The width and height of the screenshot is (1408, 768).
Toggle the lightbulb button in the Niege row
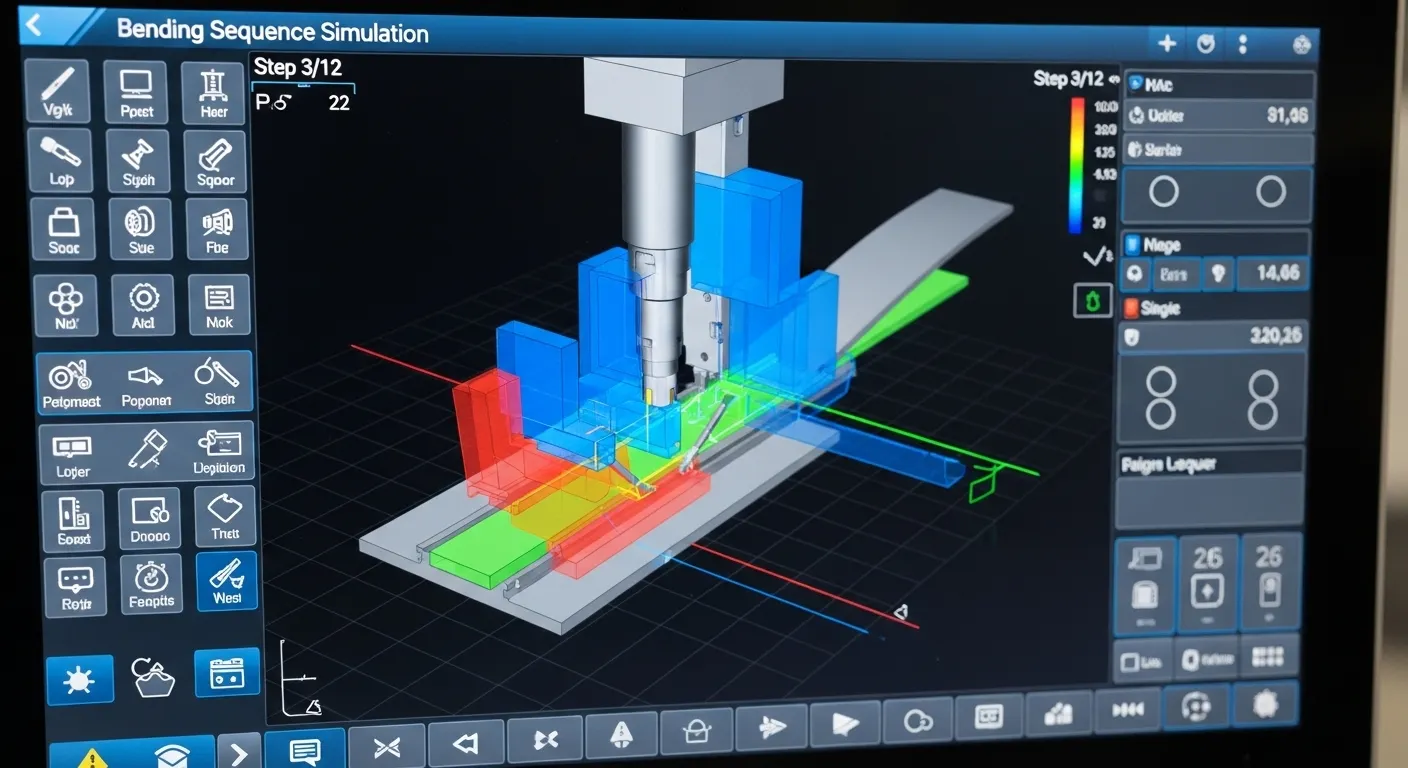coord(1219,274)
